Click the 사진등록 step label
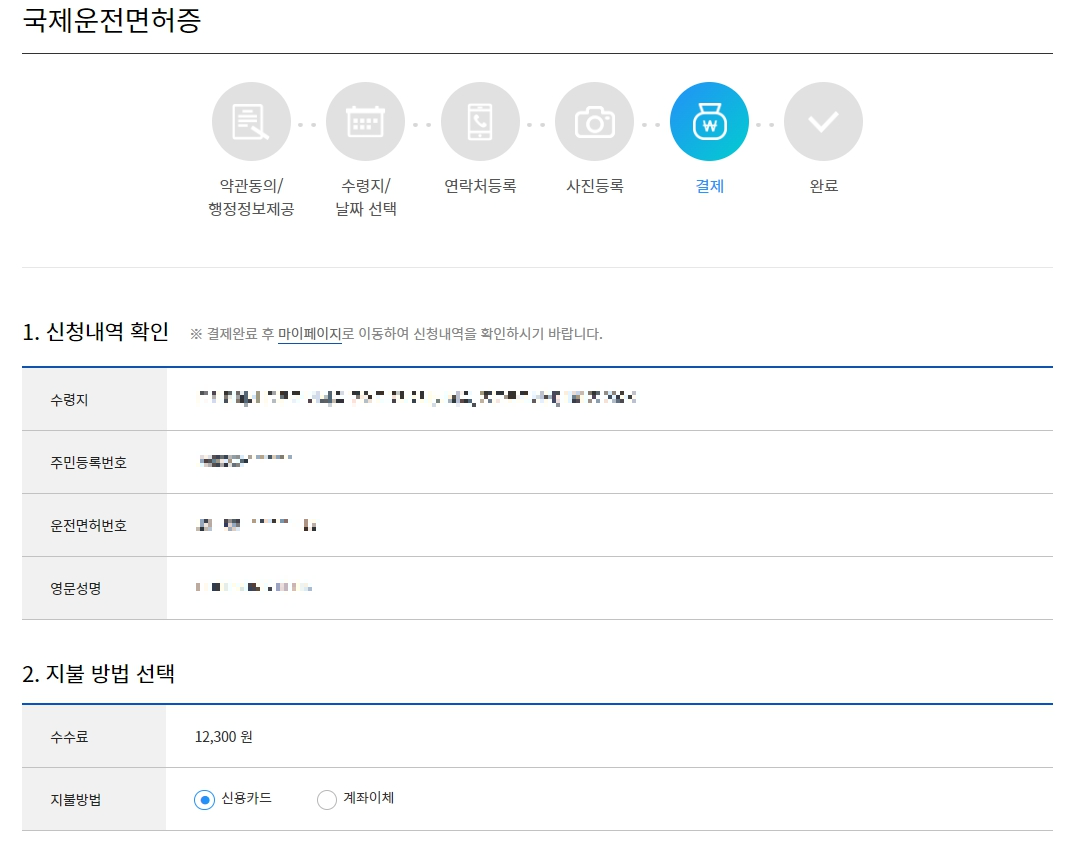This screenshot has width=1089, height=843. click(x=595, y=186)
